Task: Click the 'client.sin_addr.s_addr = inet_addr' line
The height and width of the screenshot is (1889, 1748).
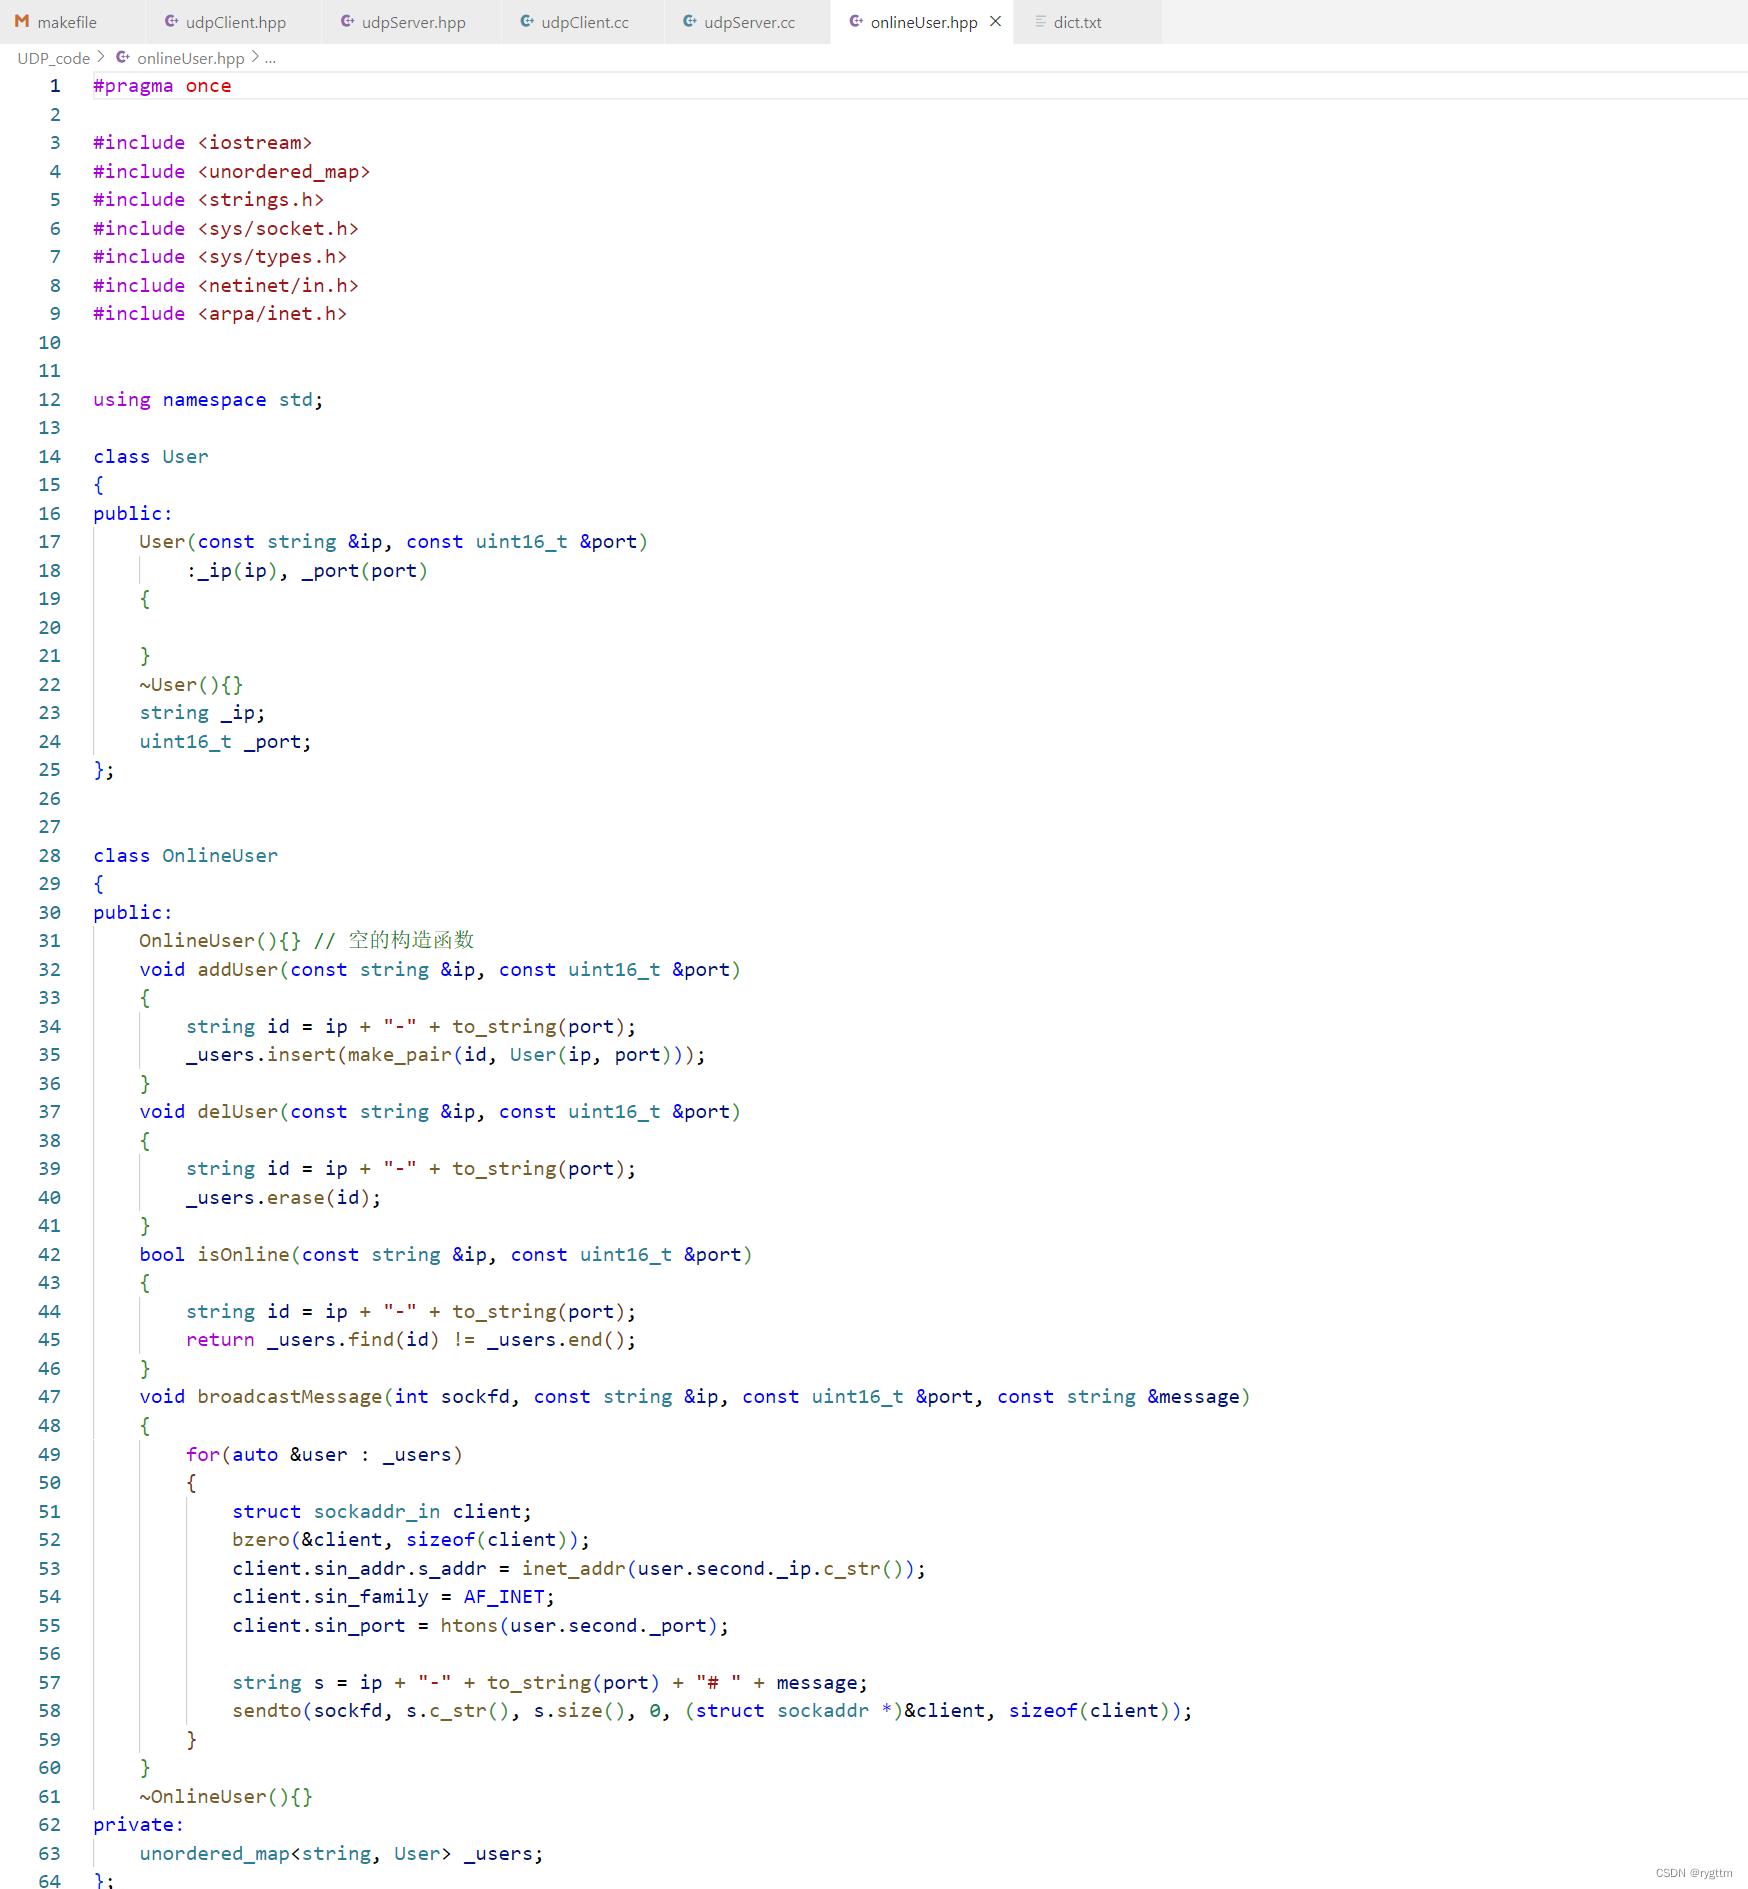Action: tap(579, 1569)
